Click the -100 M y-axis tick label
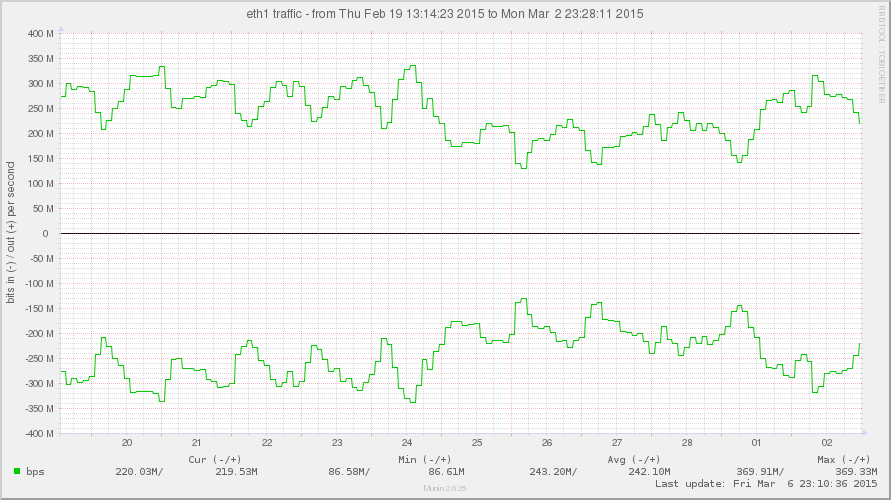The width and height of the screenshot is (891, 500). pyautogui.click(x=39, y=284)
